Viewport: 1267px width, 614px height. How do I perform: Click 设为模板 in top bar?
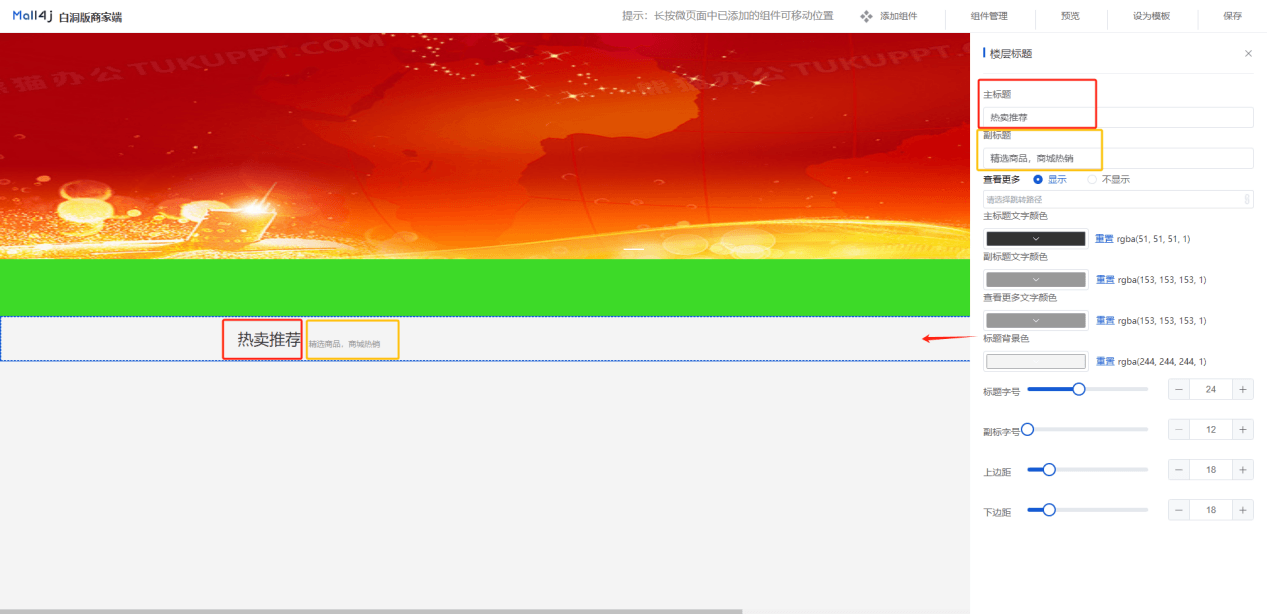coord(1151,16)
